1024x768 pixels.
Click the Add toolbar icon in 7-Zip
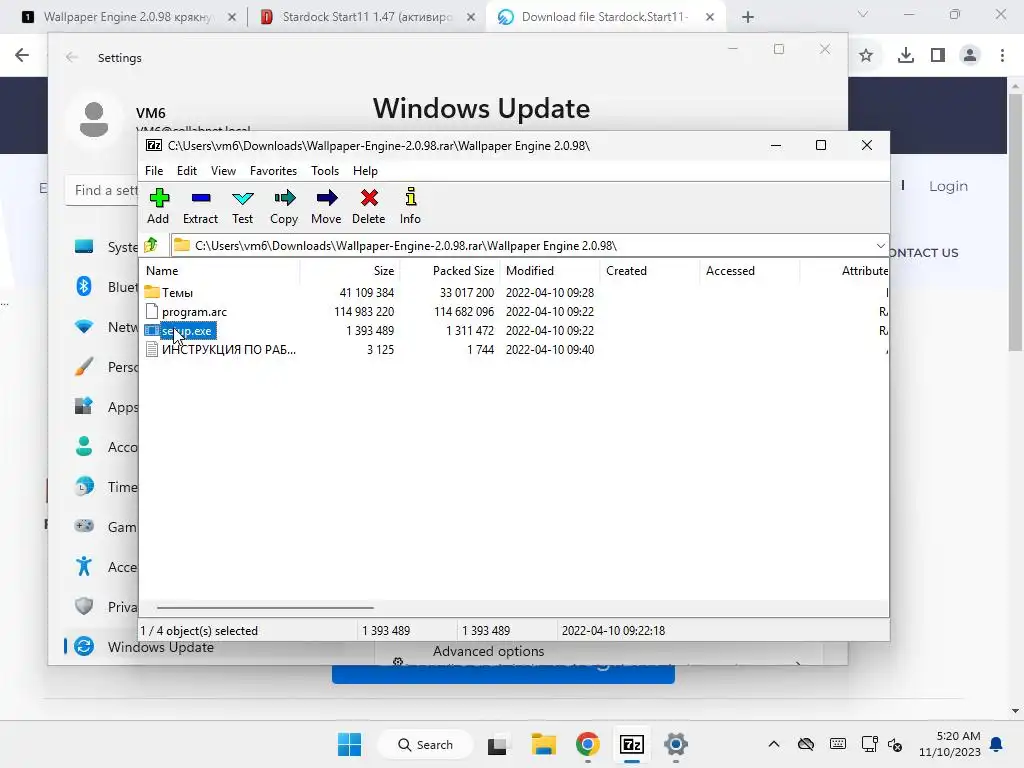[x=159, y=198]
